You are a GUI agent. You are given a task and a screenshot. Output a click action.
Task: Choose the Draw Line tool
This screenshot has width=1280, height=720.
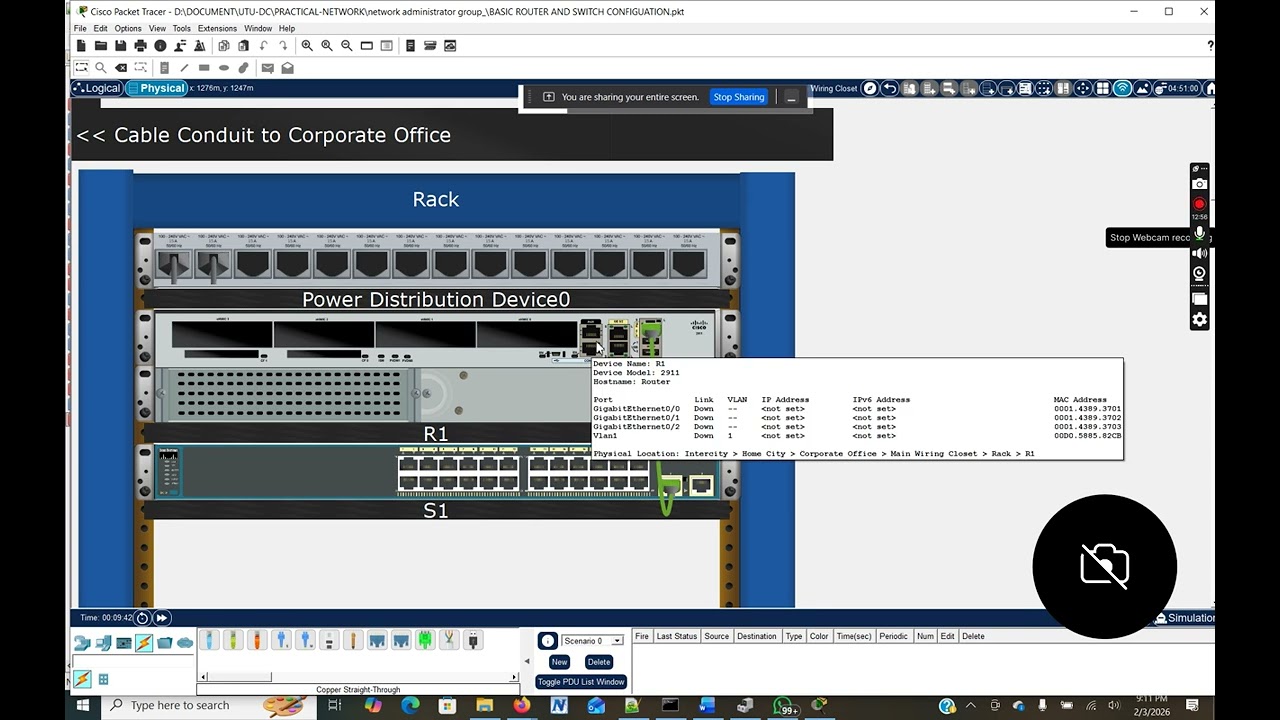pos(184,68)
